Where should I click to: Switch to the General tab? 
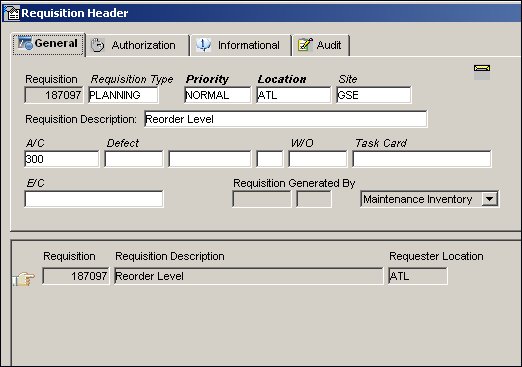click(48, 44)
